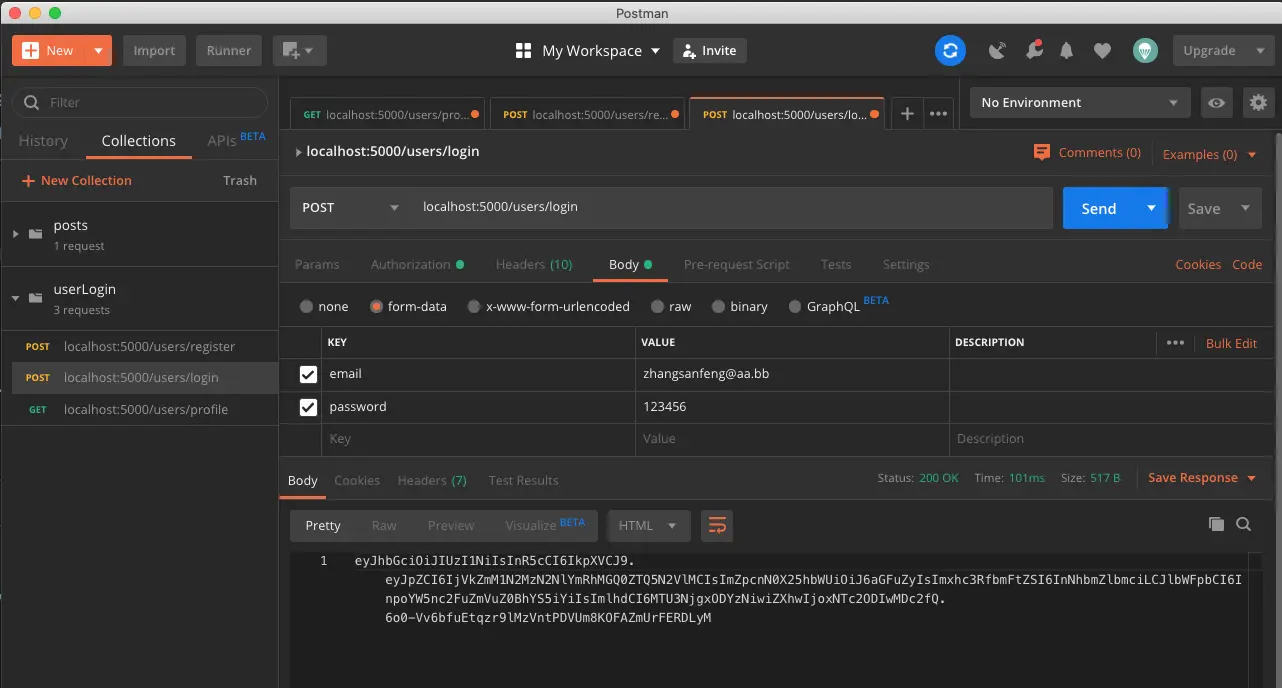Open the Authorization request tab
Screen dimensions: 1282x688
[x=417, y=264]
